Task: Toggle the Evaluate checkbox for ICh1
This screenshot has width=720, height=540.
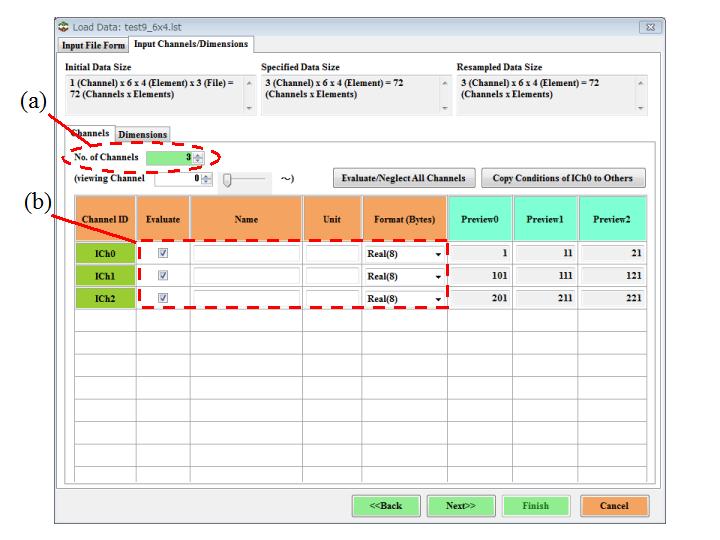Action: [164, 276]
